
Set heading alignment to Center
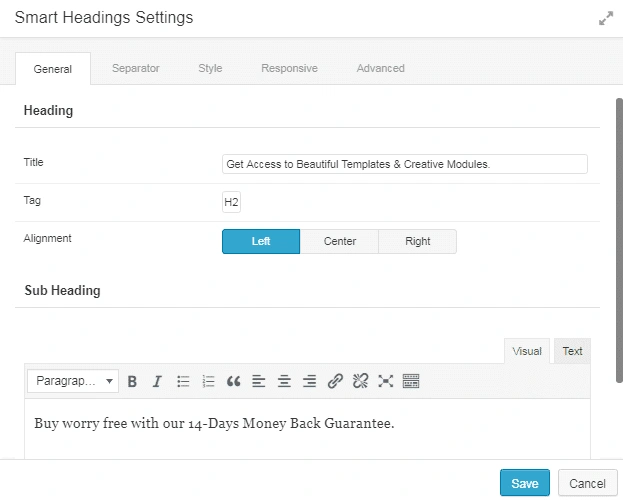339,241
